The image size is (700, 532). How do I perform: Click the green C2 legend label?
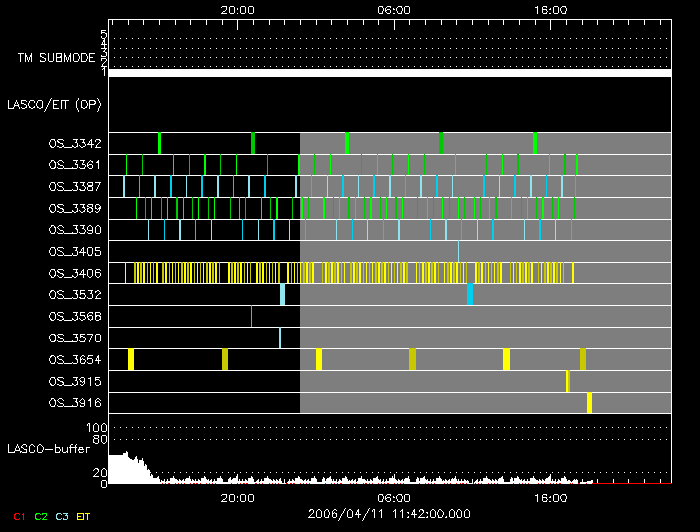pyautogui.click(x=41, y=515)
